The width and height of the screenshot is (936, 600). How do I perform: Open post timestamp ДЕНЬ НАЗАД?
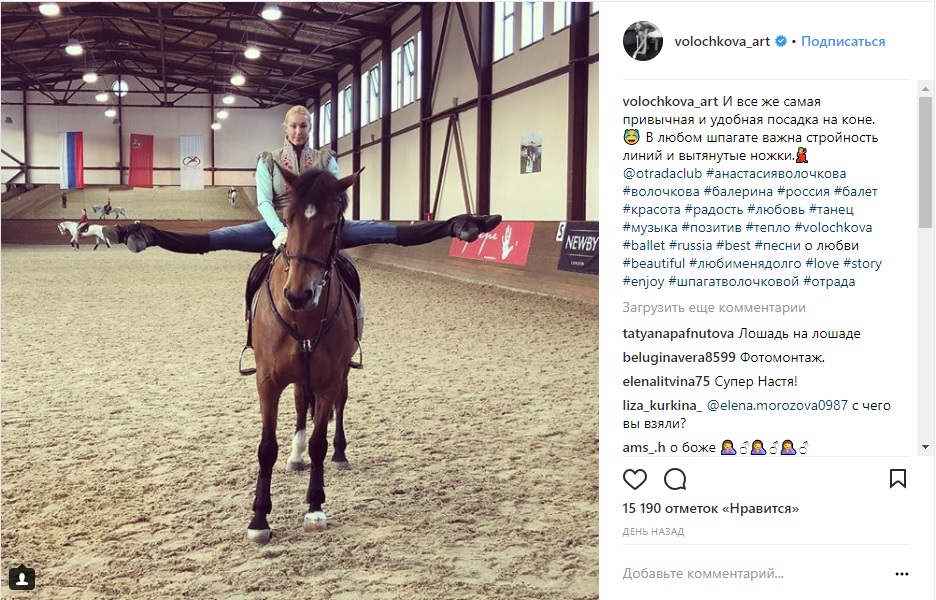[x=653, y=531]
